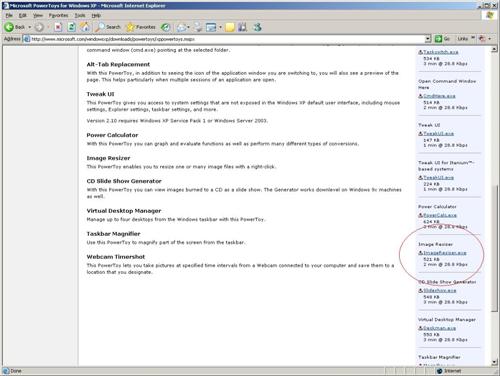
Task: Click the green Media toolbar icon
Action: (166, 27)
